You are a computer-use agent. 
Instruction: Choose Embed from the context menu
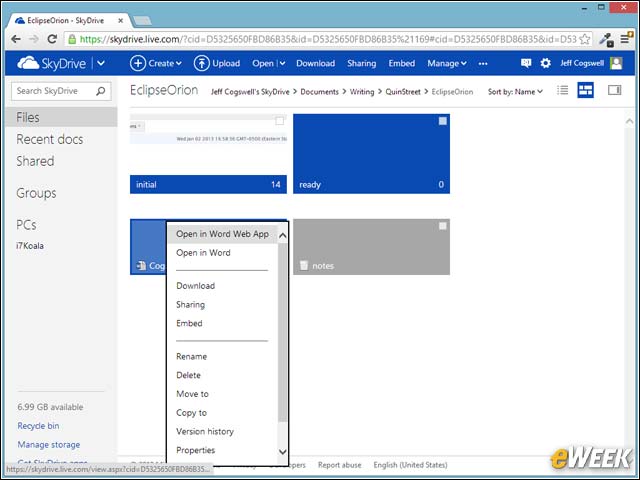(x=189, y=323)
